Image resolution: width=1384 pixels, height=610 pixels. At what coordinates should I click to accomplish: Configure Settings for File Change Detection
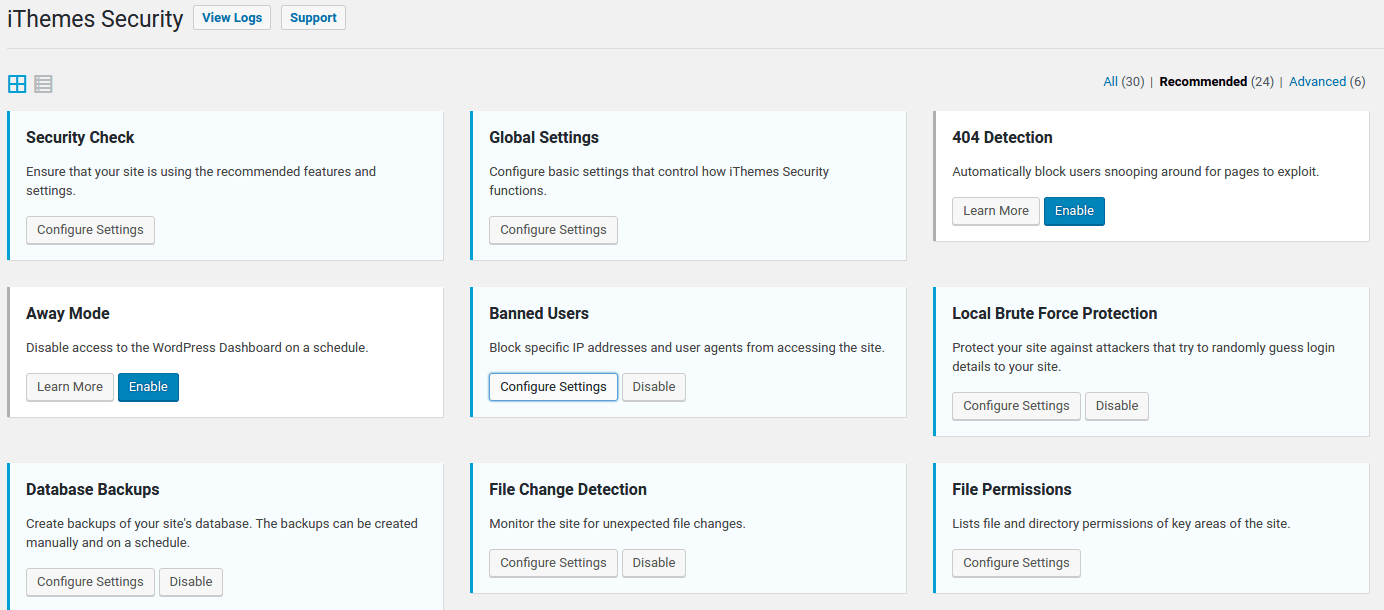click(553, 563)
